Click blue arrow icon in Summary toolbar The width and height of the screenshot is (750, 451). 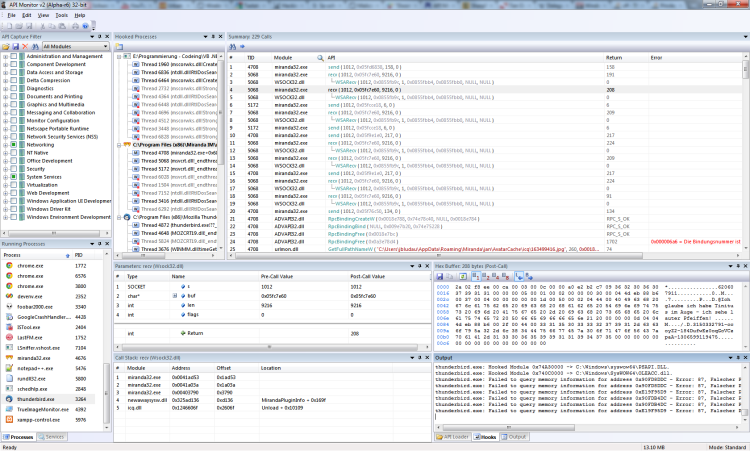pyautogui.click(x=242, y=46)
